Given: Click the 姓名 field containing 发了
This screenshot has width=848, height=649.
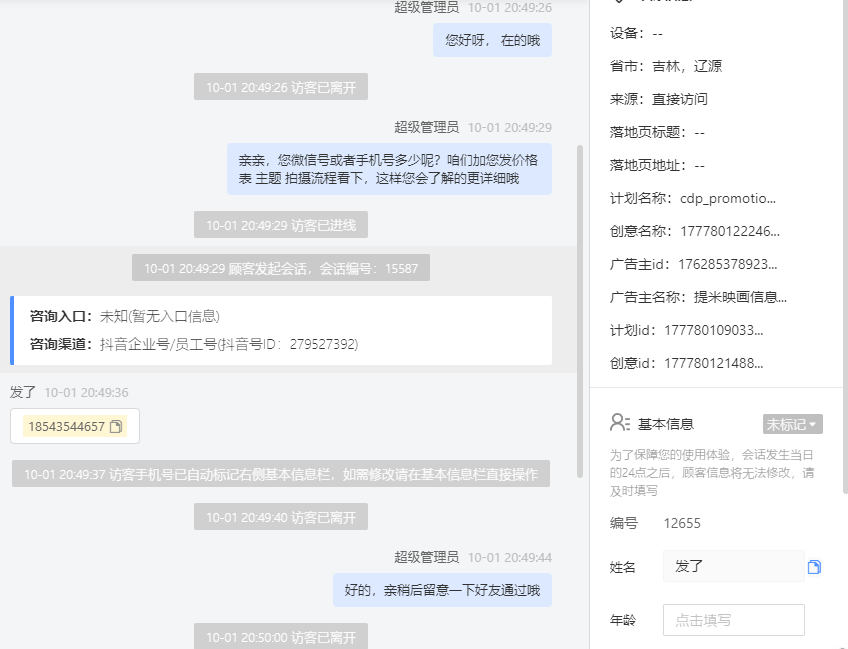Looking at the screenshot, I should (733, 566).
